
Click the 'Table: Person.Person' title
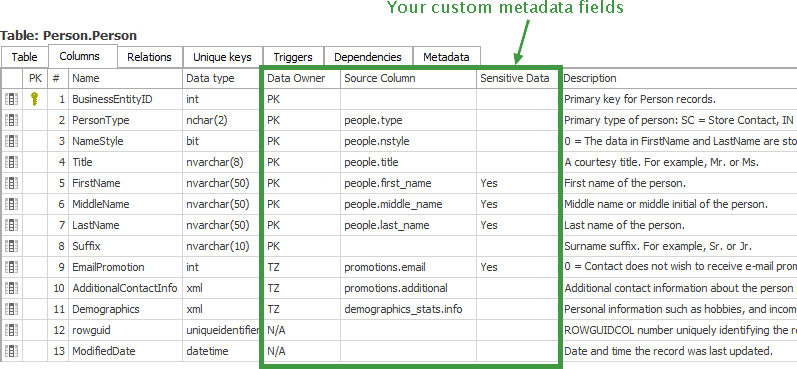(x=69, y=36)
